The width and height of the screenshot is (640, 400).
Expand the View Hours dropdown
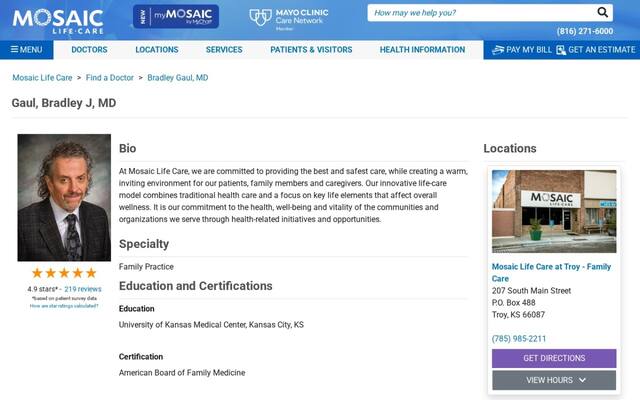(x=554, y=380)
